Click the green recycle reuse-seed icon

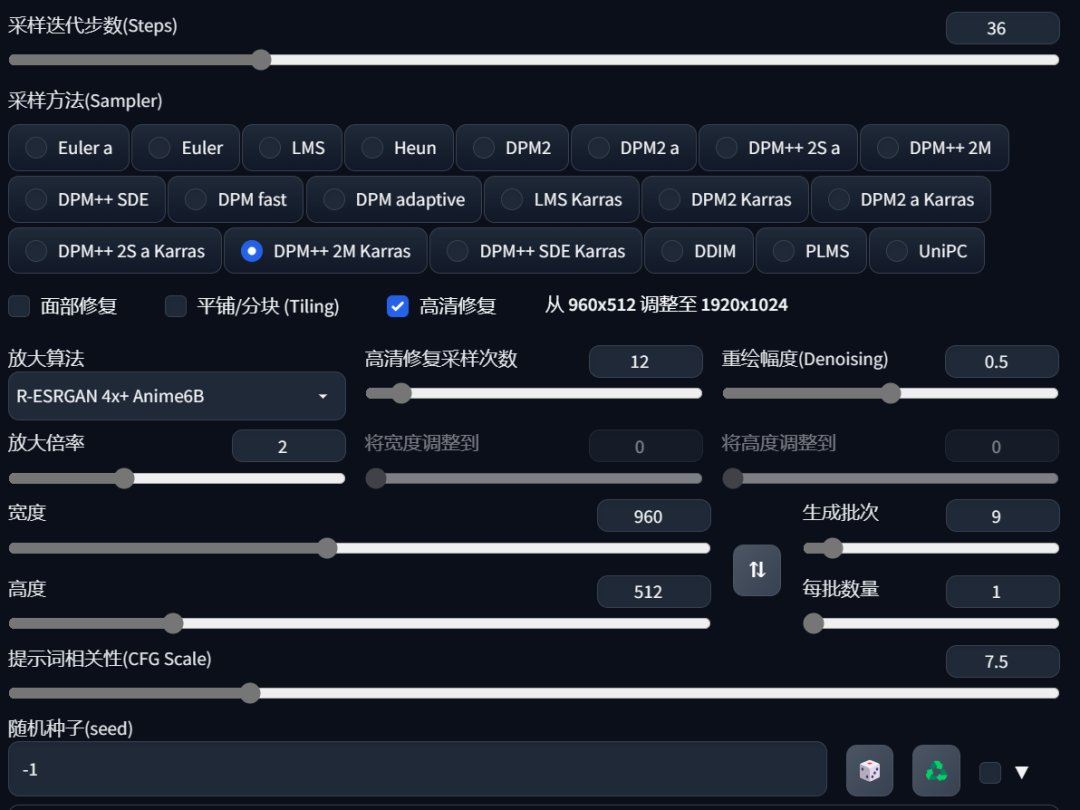[x=936, y=771]
